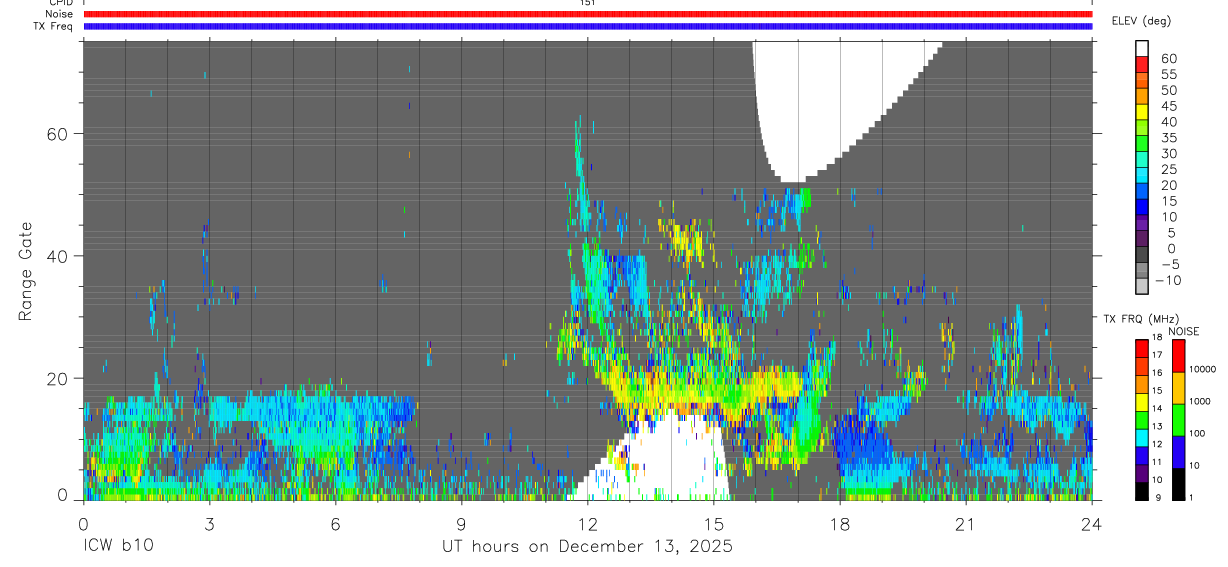Click the NOISE legend value 10000

[x=1203, y=369]
